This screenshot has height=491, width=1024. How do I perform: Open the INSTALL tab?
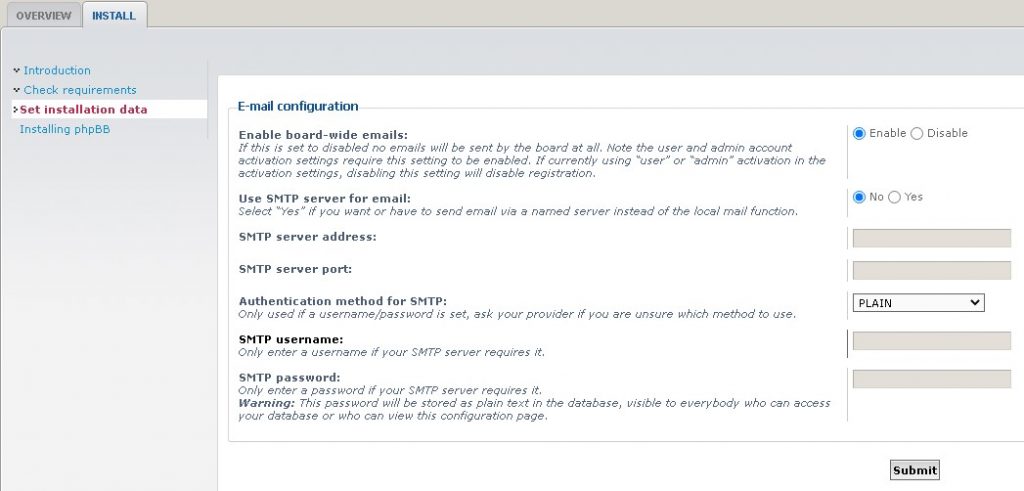tap(114, 15)
